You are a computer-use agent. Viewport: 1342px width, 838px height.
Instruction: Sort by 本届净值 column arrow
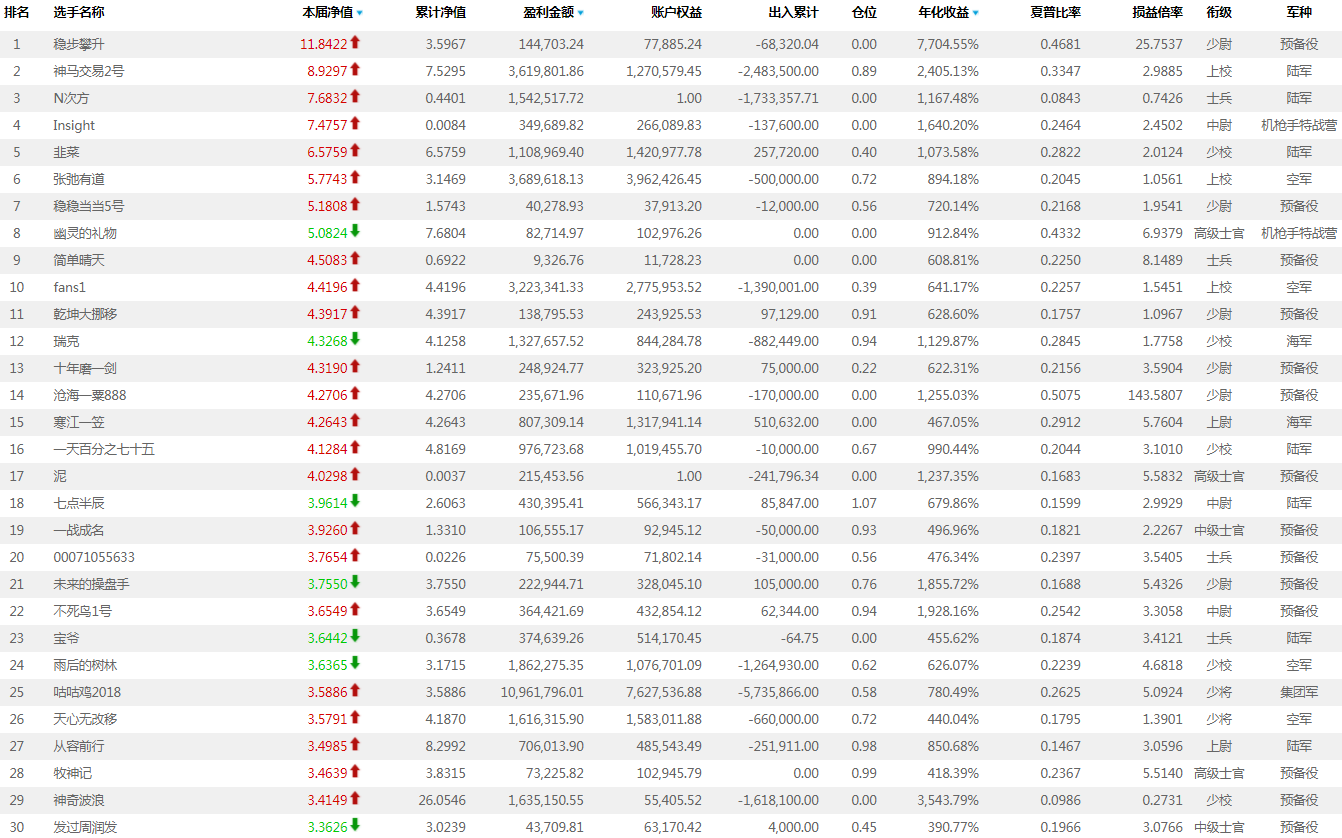pyautogui.click(x=360, y=14)
